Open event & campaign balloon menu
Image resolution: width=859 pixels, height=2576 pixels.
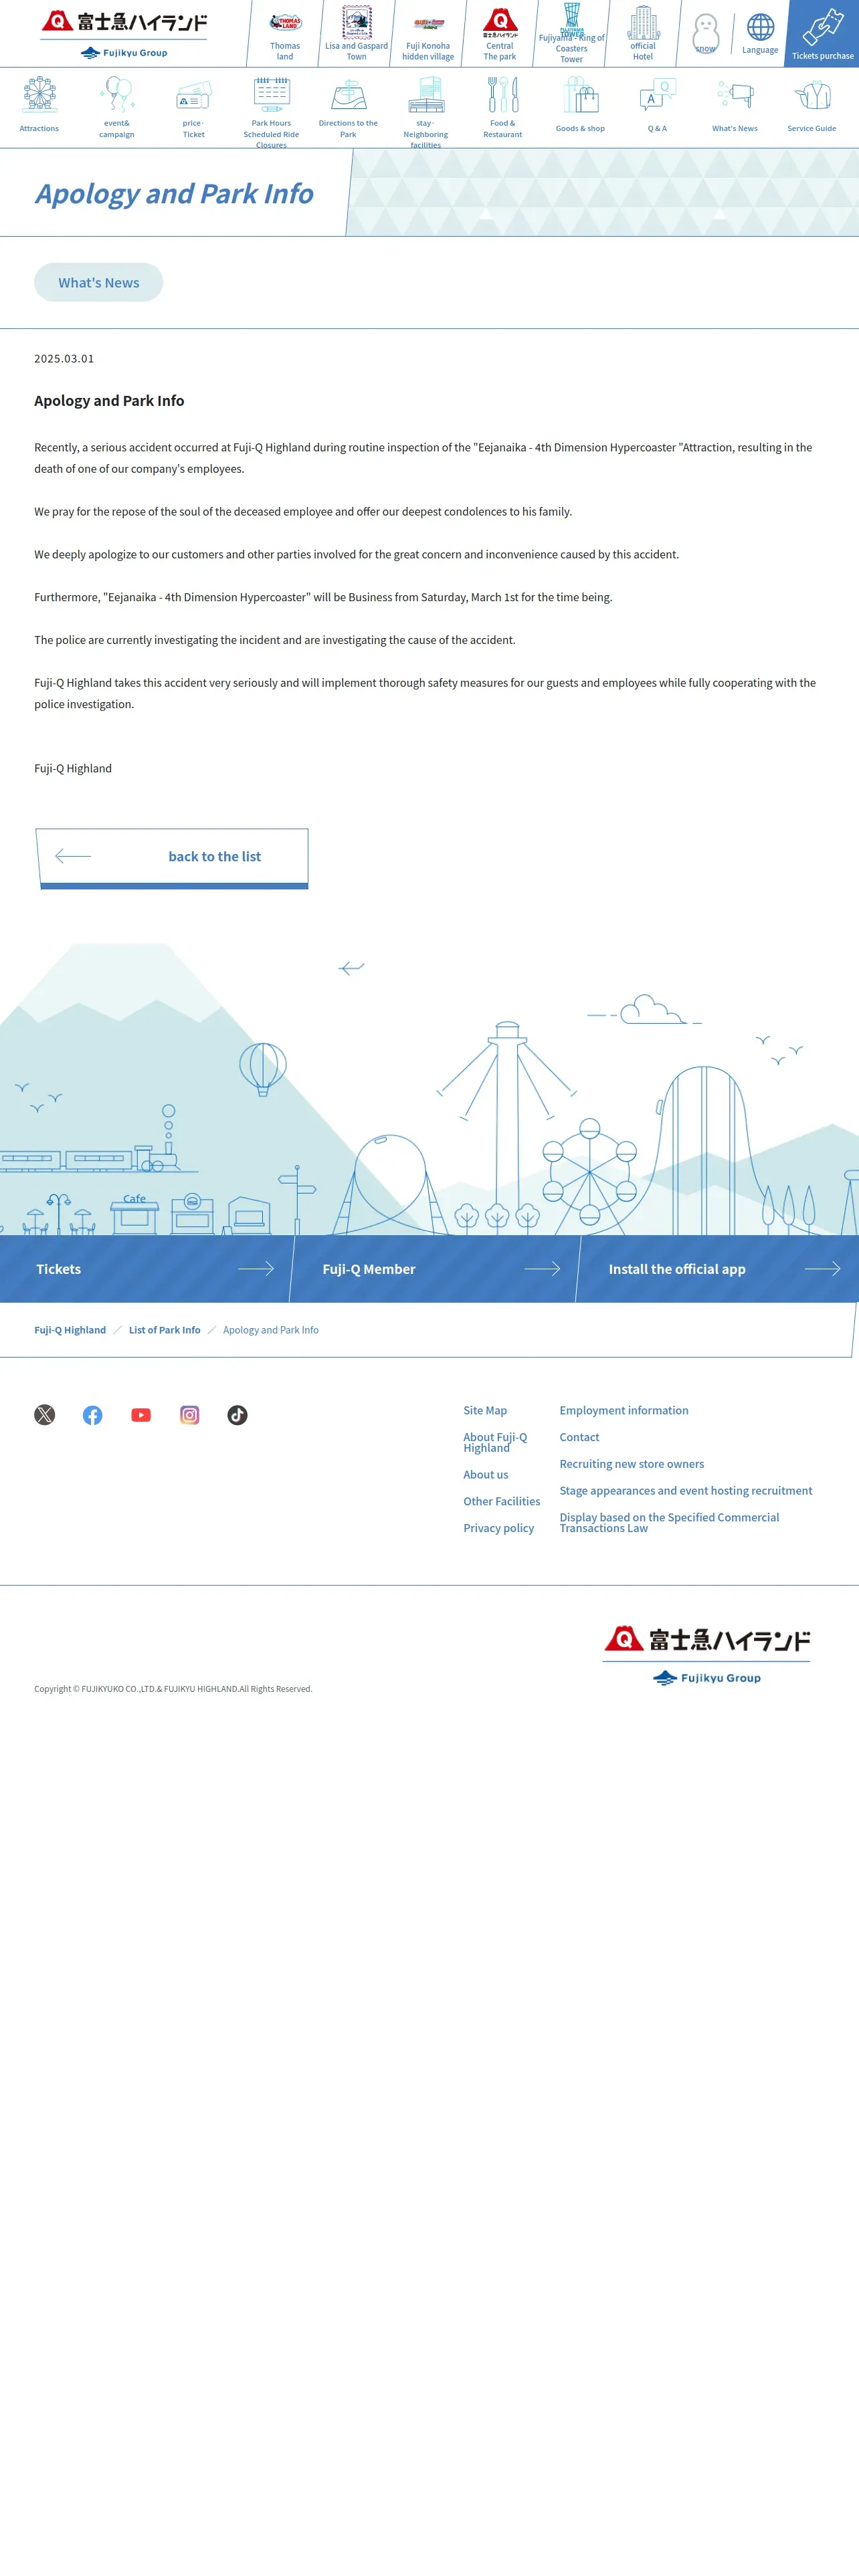[x=117, y=108]
